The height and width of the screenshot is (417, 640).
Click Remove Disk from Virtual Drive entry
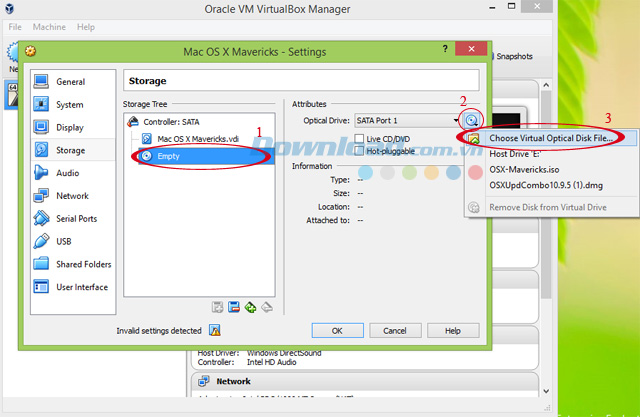tap(551, 207)
